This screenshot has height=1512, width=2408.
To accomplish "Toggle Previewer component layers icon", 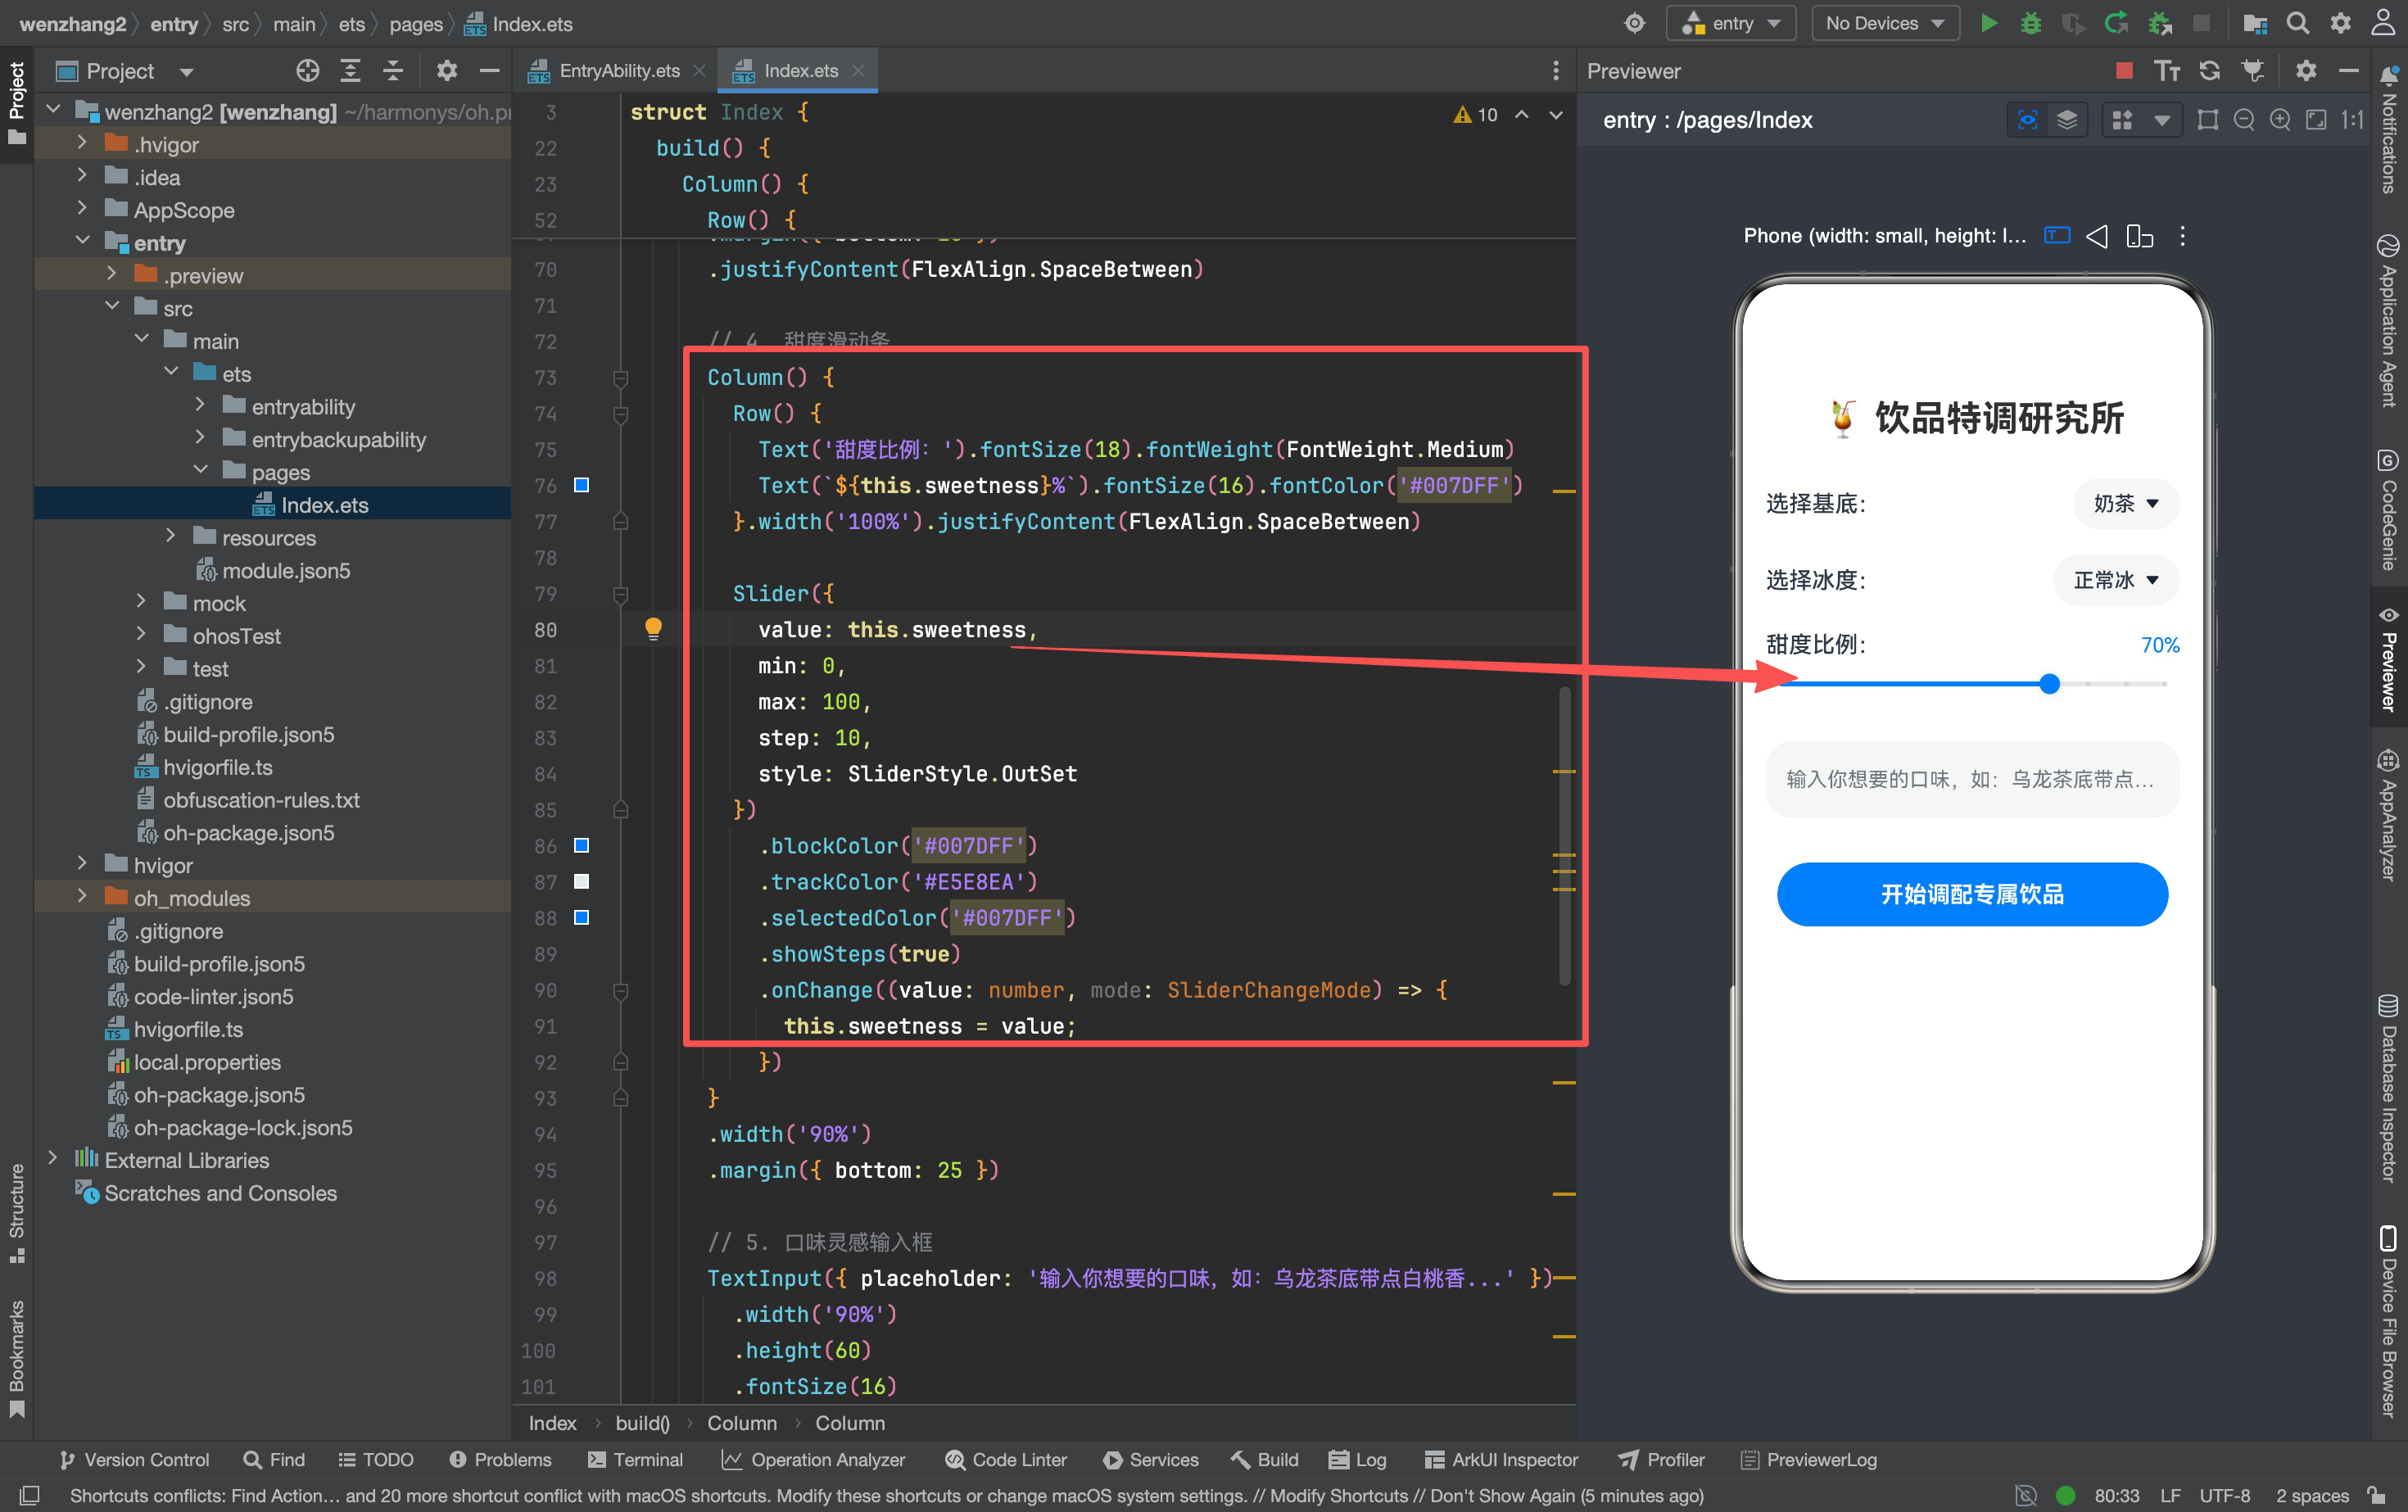I will [2067, 120].
